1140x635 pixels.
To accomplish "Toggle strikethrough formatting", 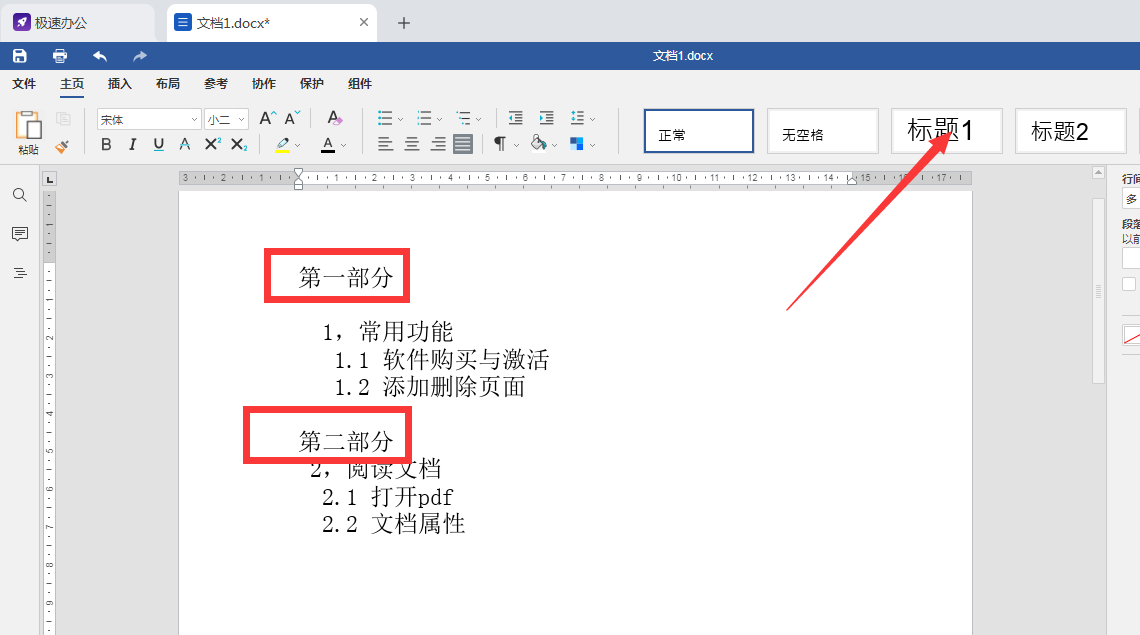I will (x=185, y=144).
